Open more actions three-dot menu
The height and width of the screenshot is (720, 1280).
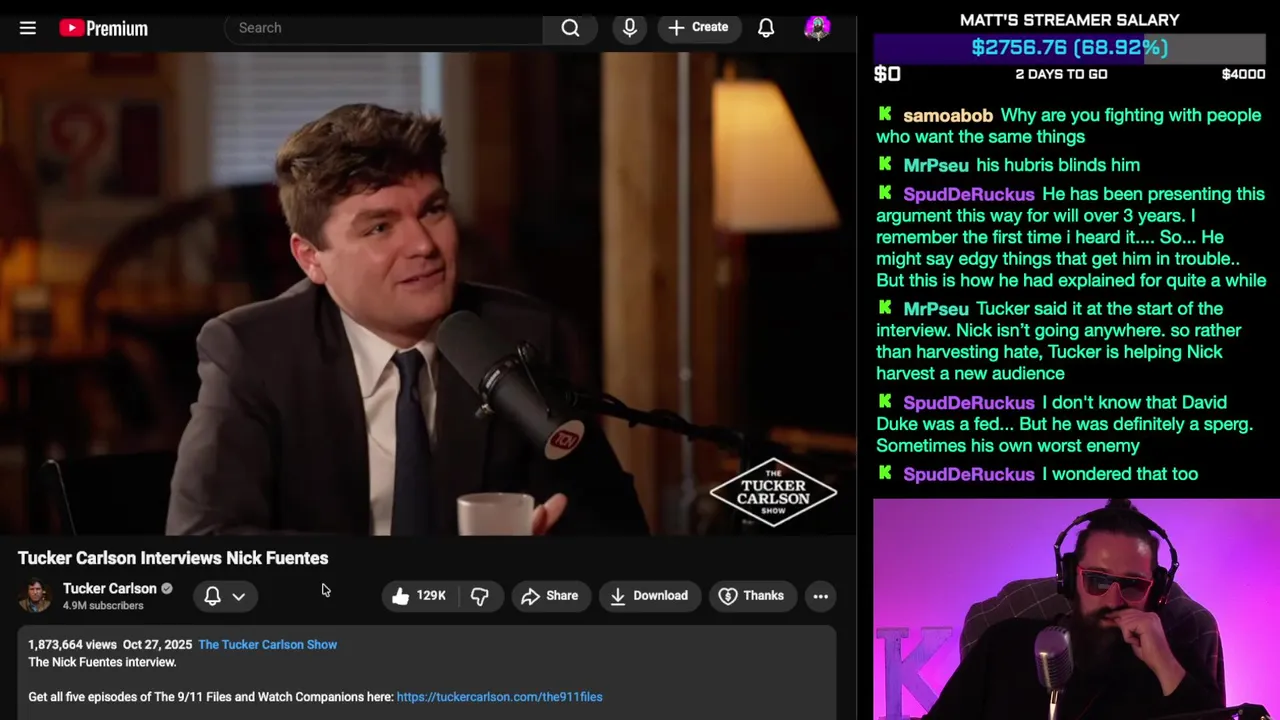click(x=820, y=596)
